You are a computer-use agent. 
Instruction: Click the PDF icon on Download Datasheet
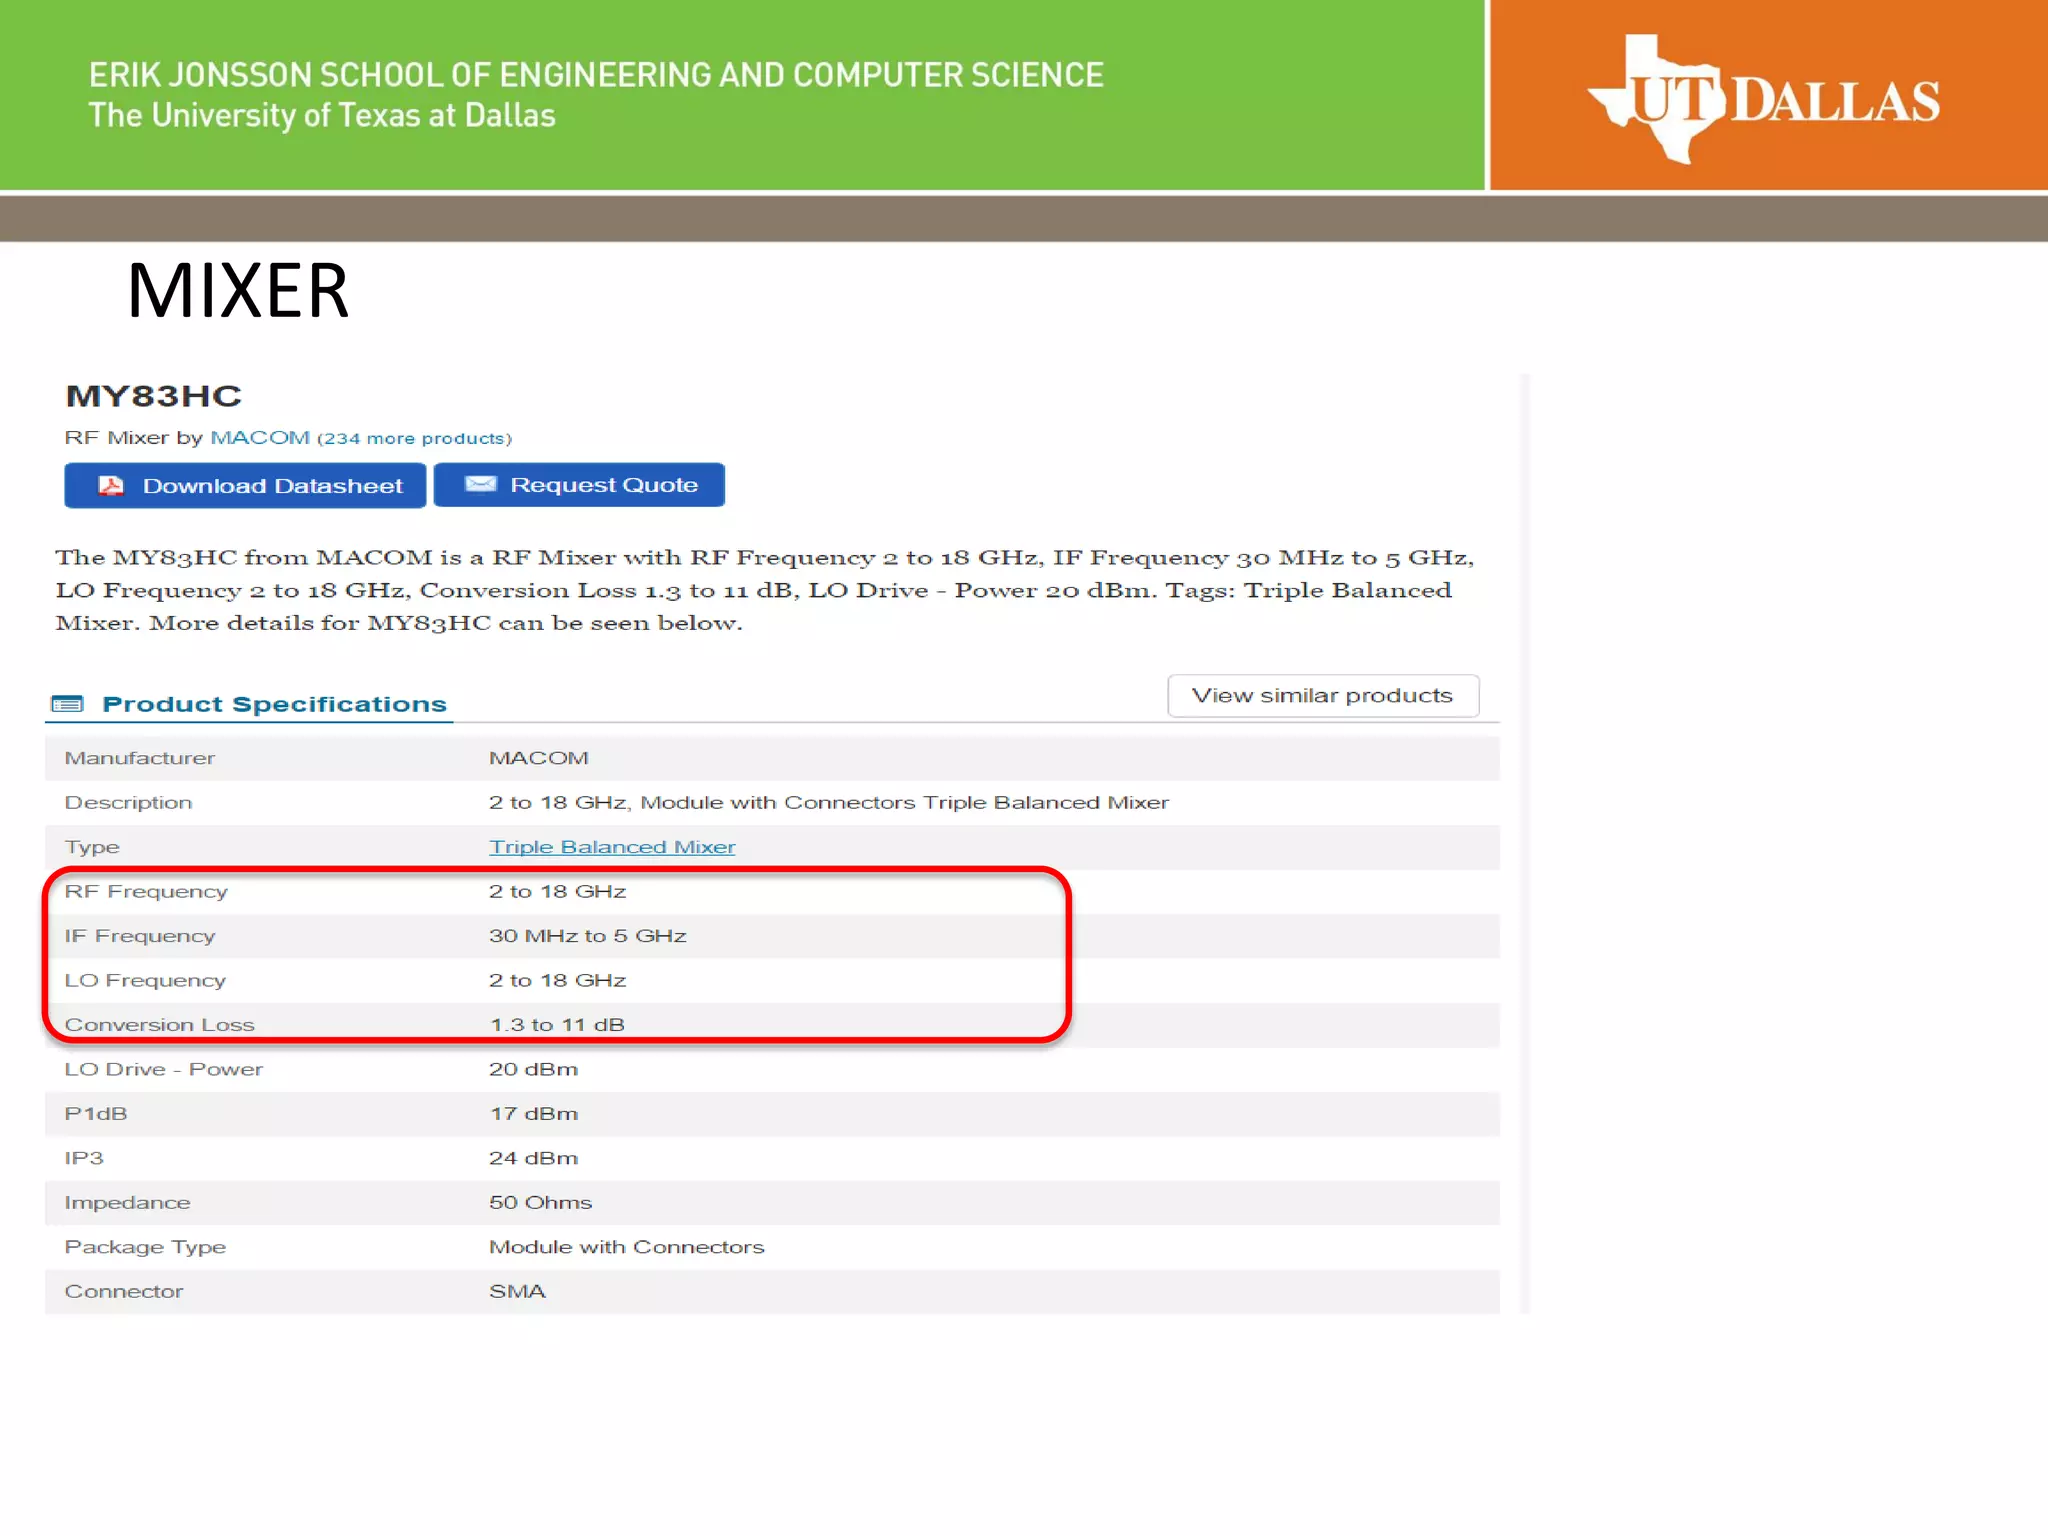(x=111, y=486)
